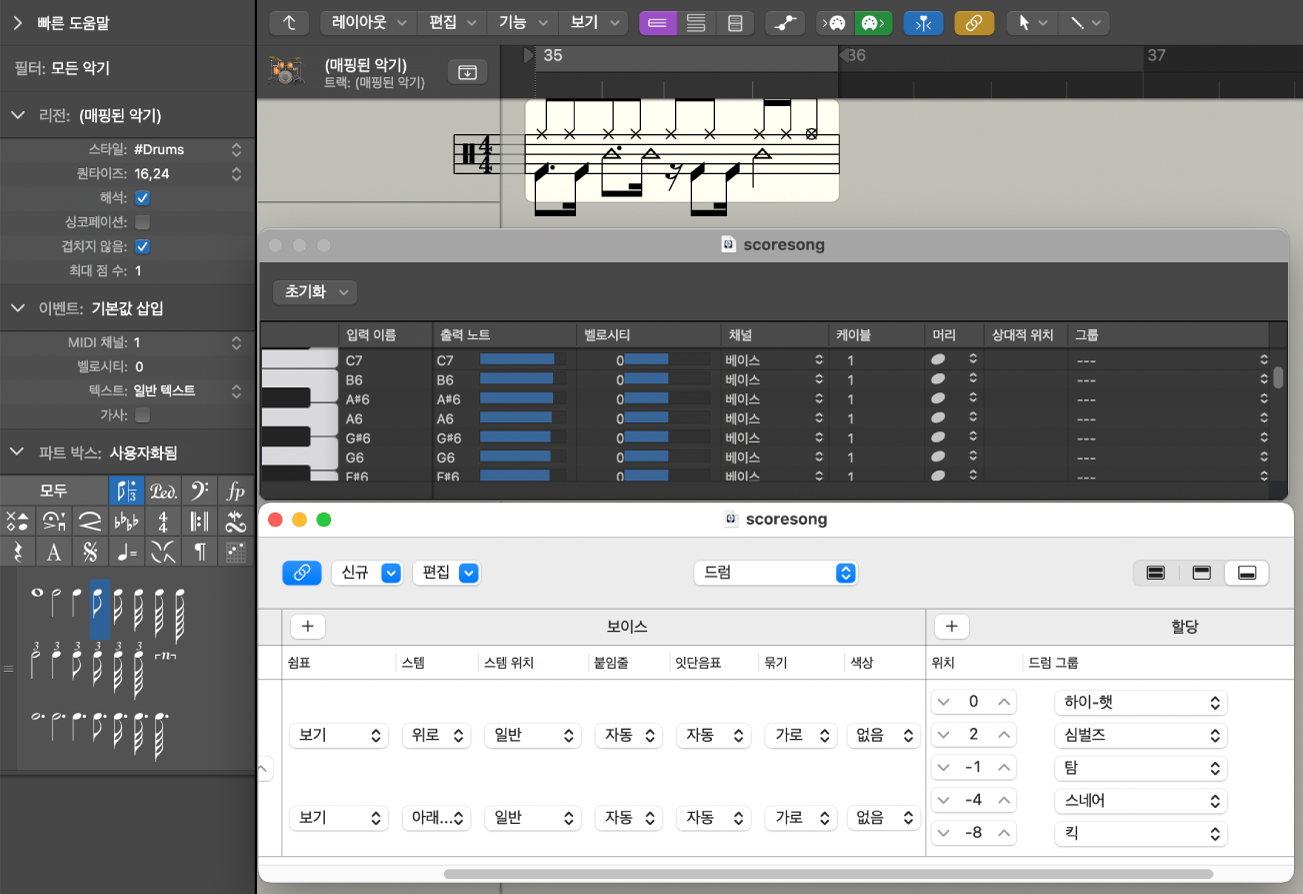Pick the whole note in Part Box

point(37,595)
